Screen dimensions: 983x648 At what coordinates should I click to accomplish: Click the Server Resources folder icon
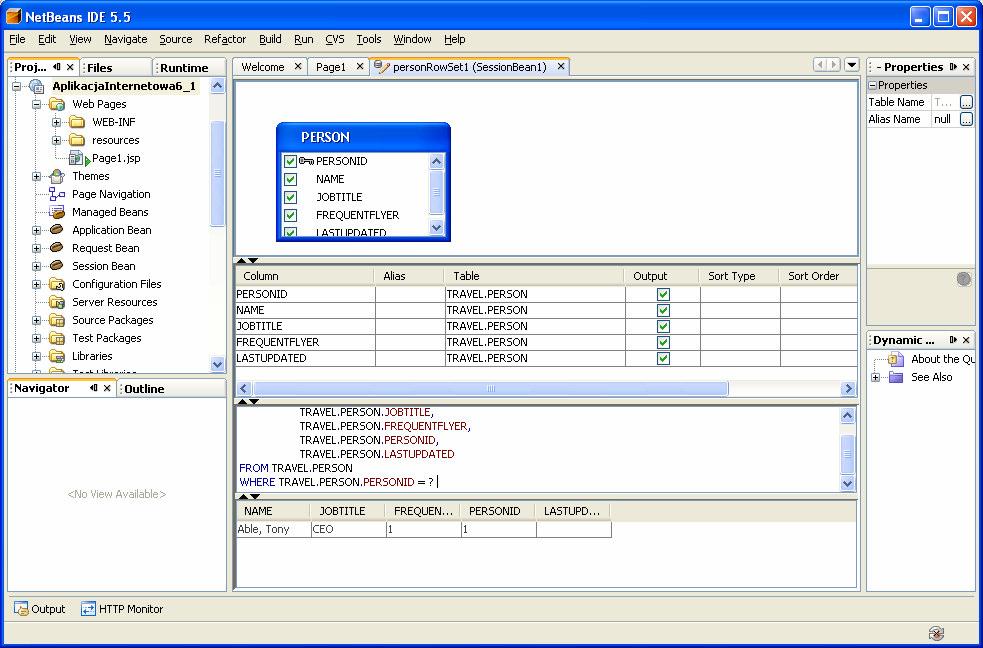point(56,302)
